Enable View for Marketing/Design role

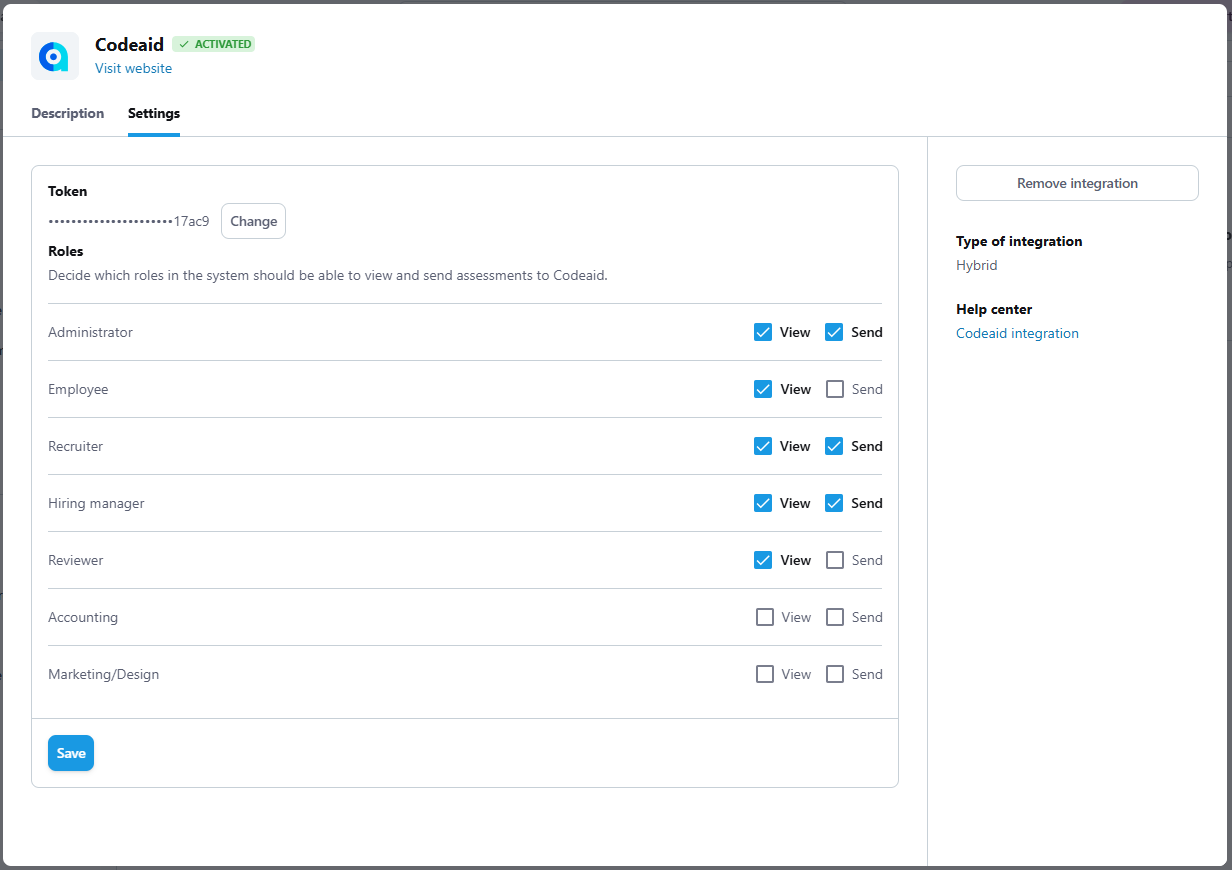point(765,674)
